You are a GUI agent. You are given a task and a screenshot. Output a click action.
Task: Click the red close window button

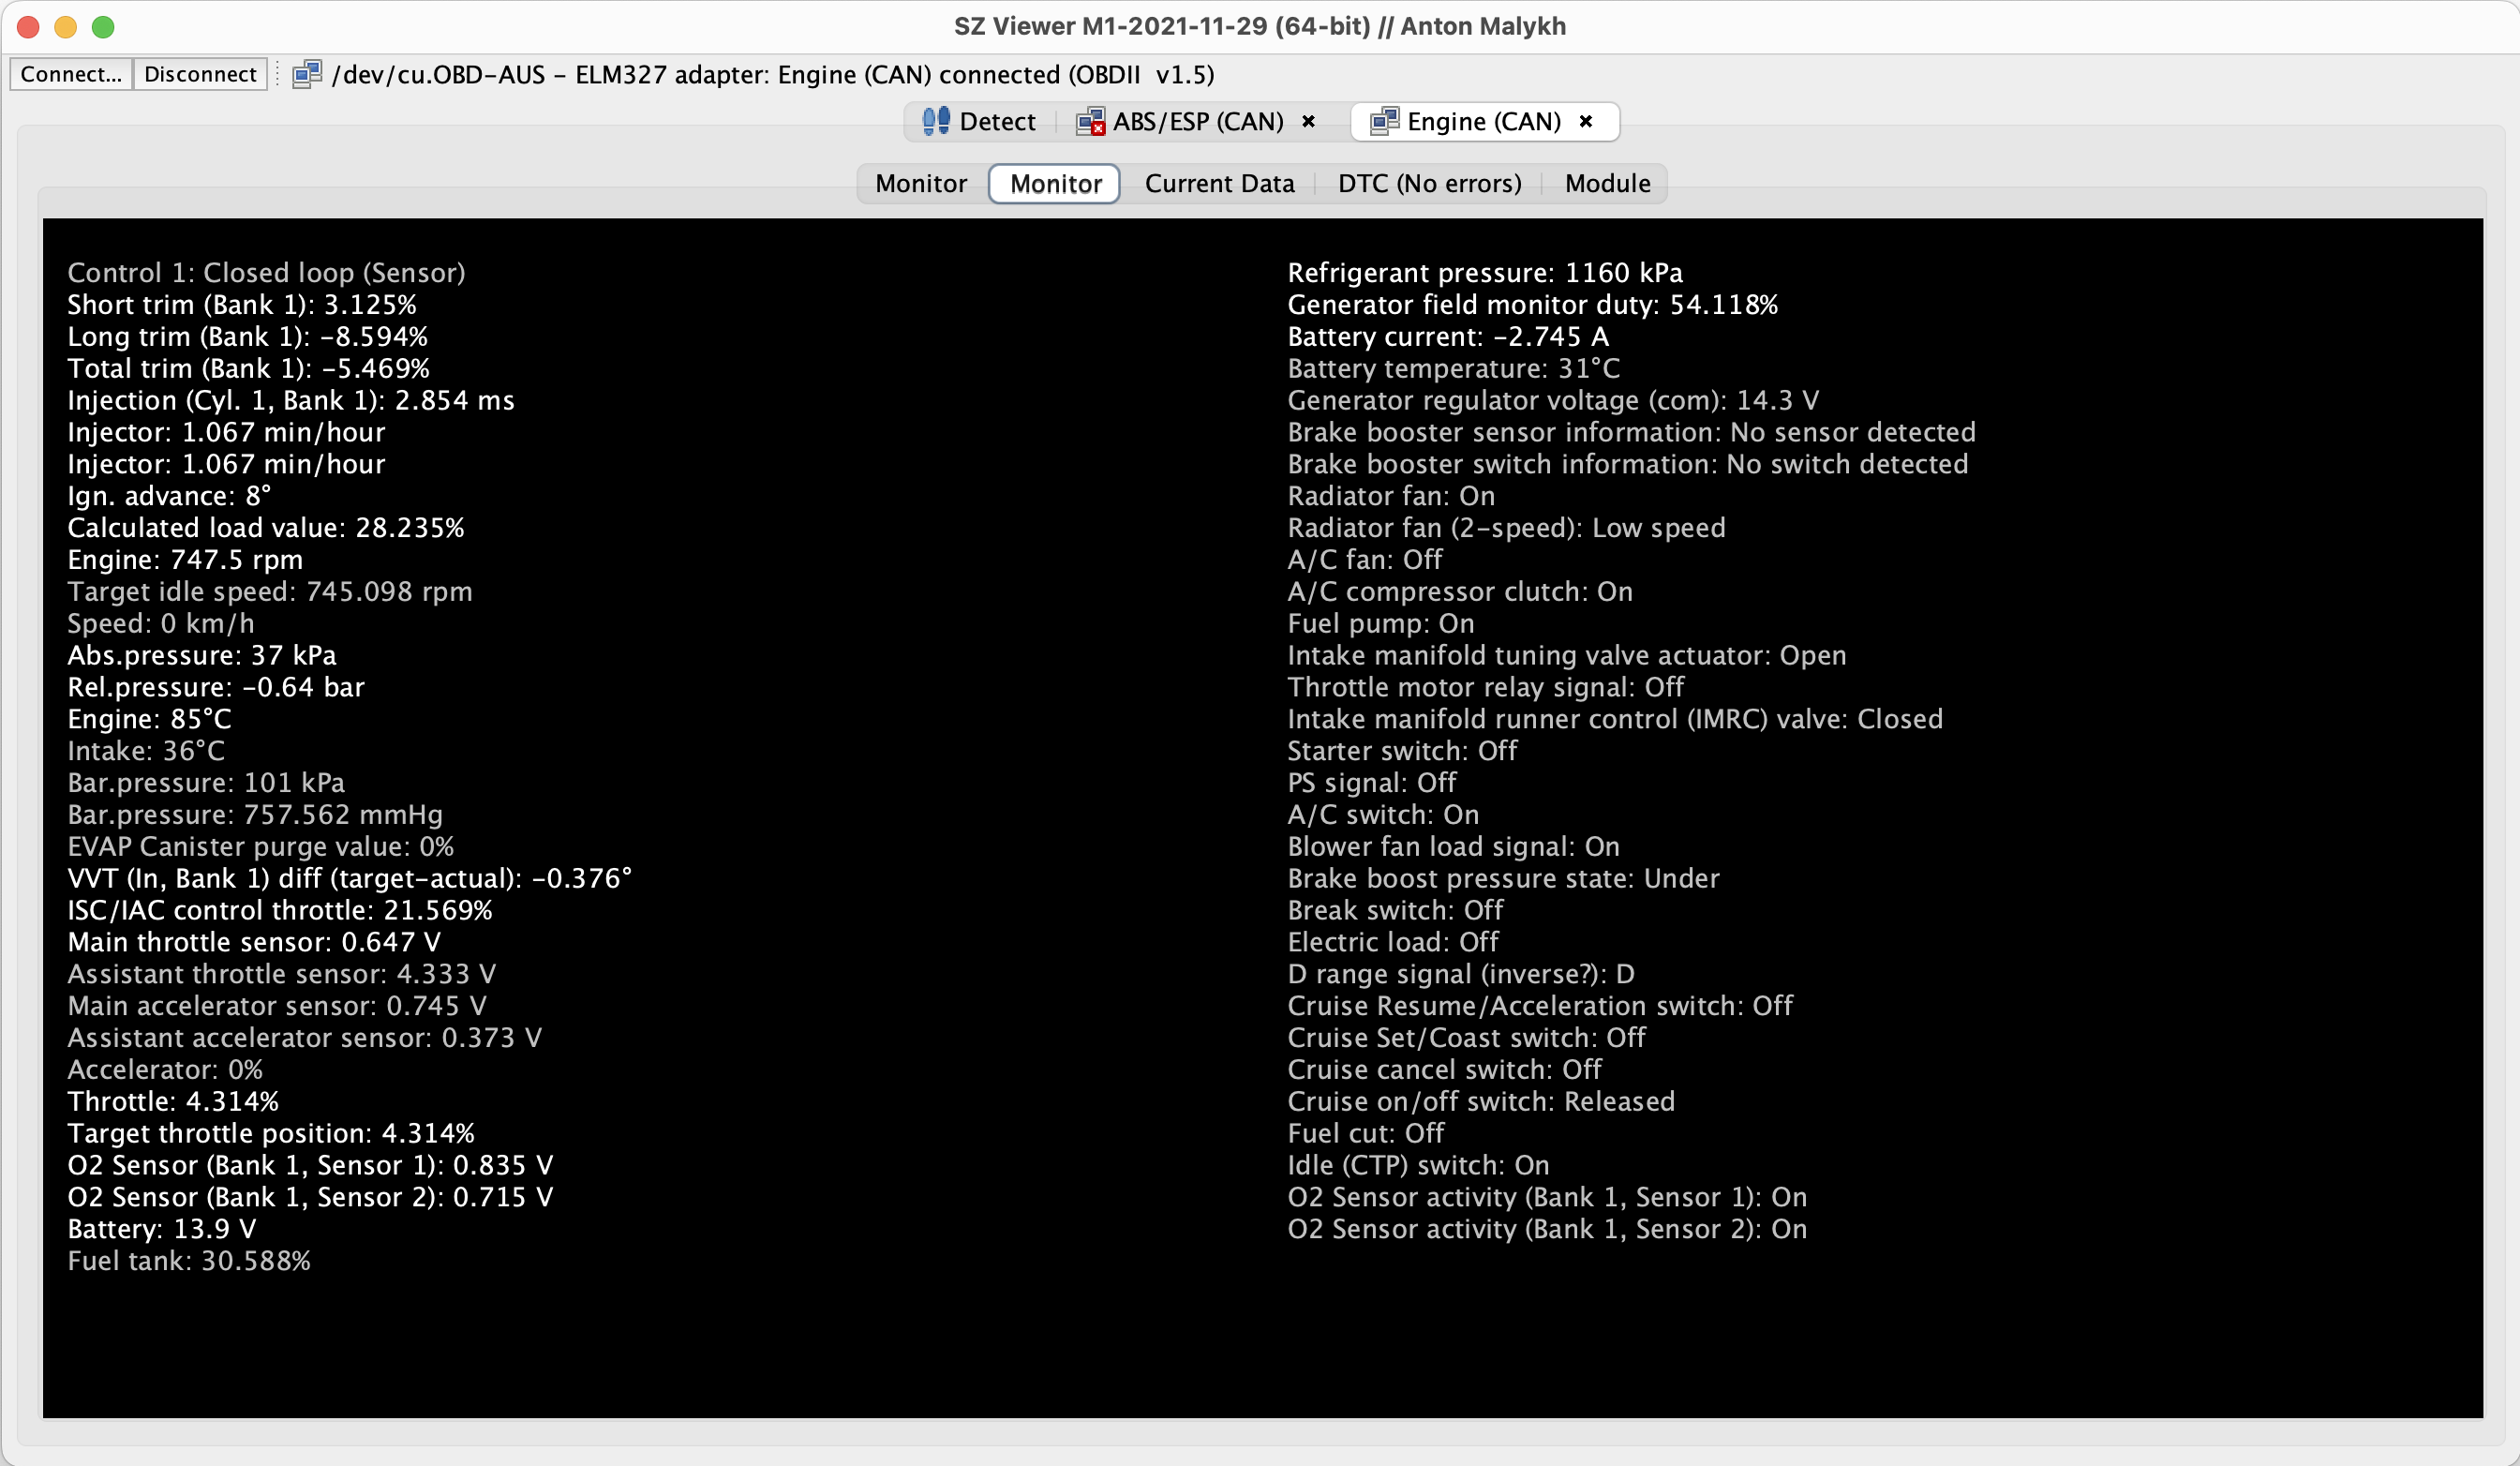pos(28,27)
